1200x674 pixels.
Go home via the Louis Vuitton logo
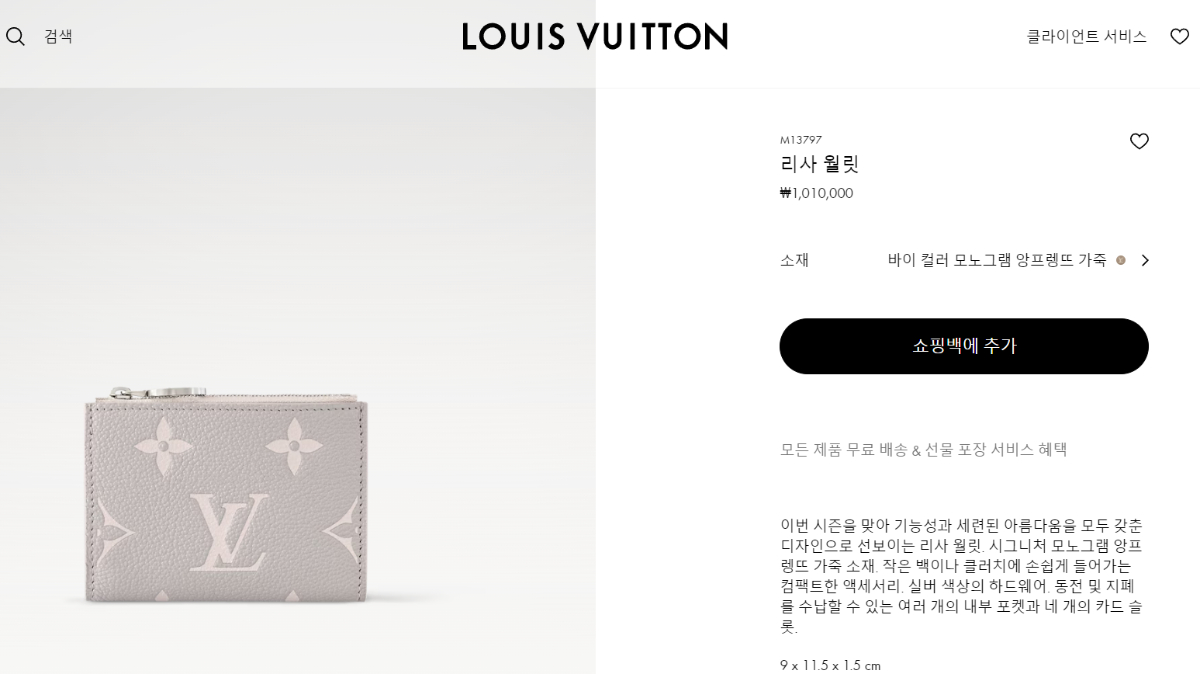595,37
